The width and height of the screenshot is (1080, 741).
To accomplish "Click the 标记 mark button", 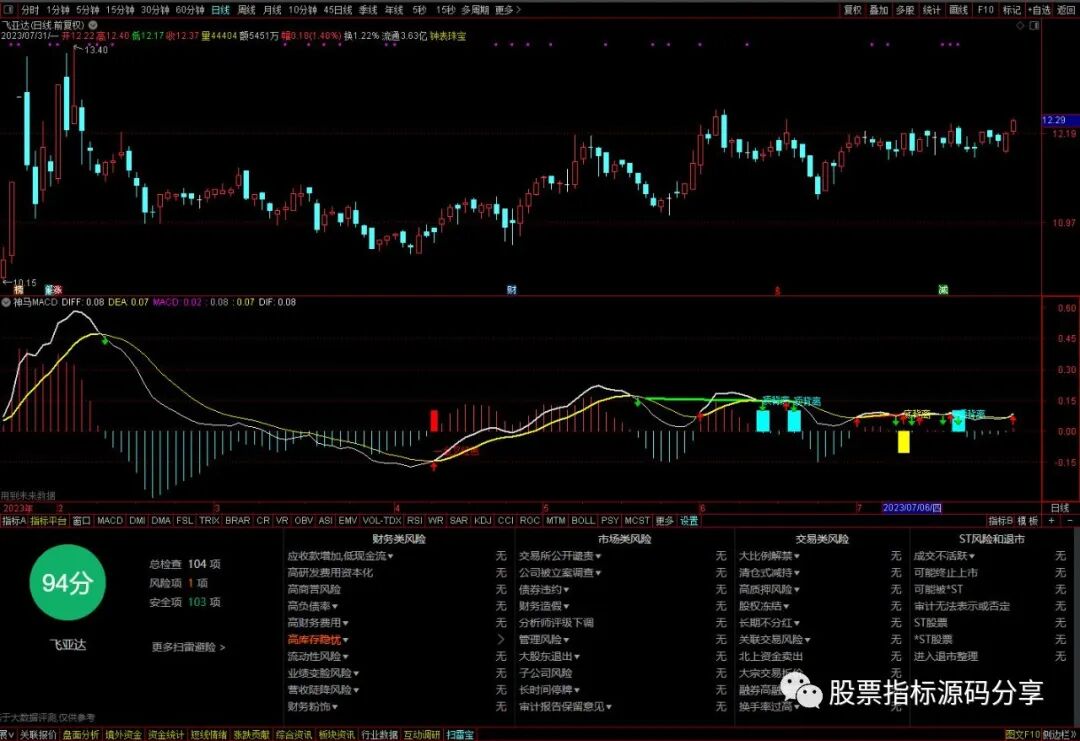I will [x=1012, y=10].
